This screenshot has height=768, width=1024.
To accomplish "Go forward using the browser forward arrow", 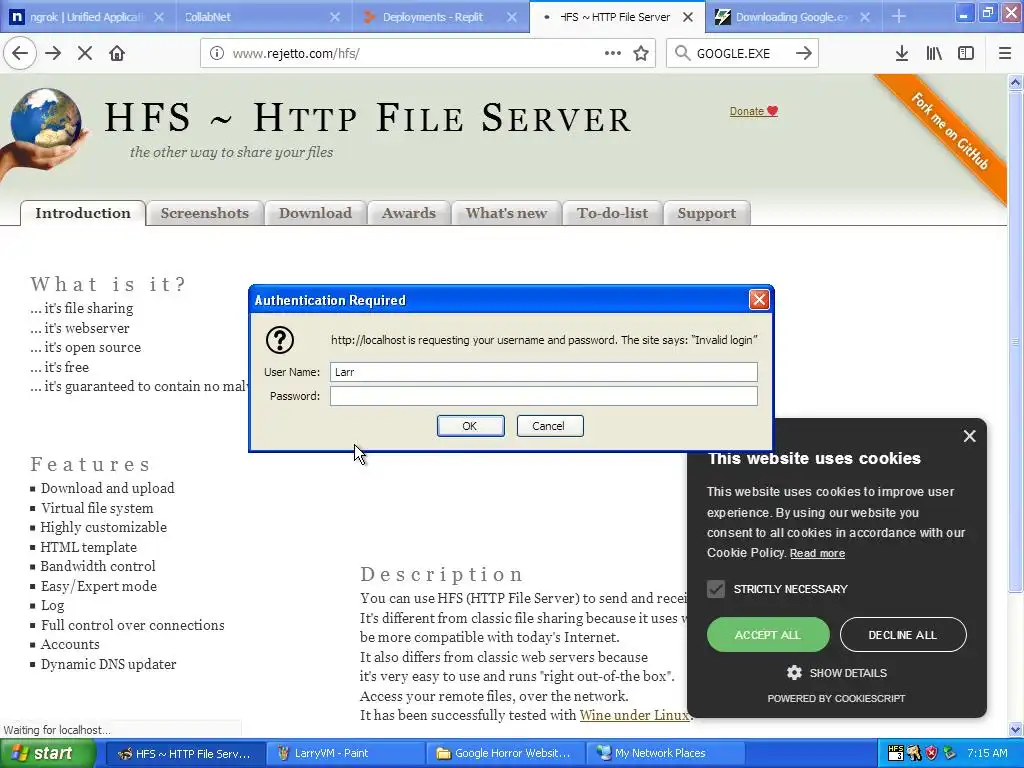I will (53, 54).
